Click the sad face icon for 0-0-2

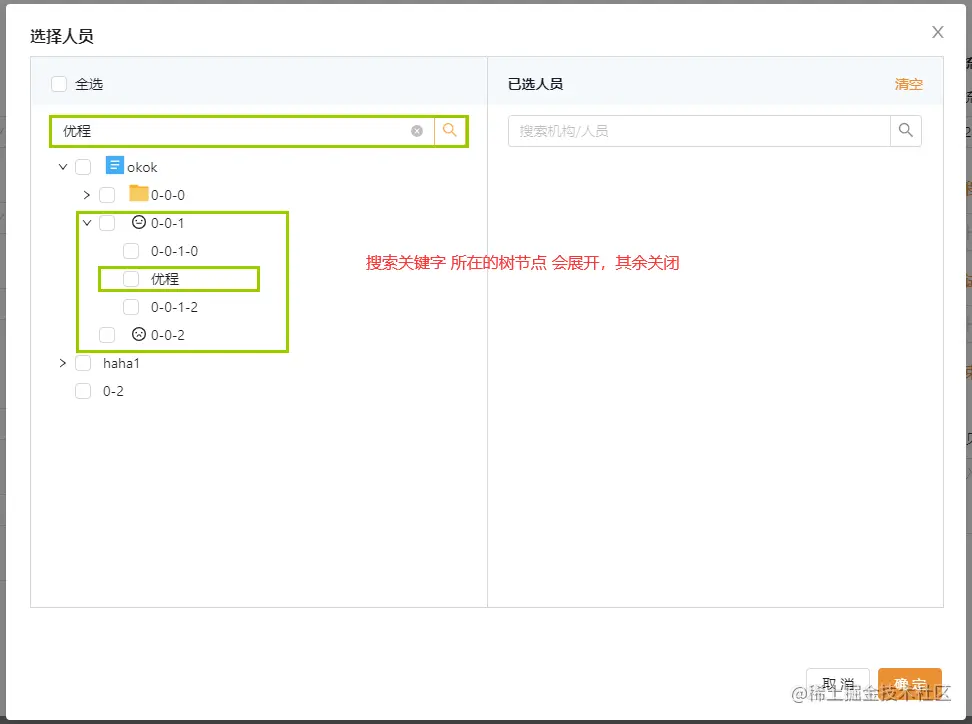coord(139,334)
